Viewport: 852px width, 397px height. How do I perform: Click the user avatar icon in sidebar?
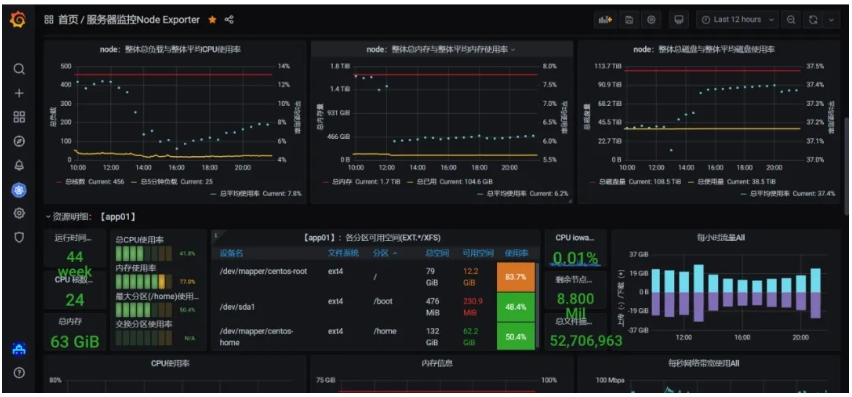(x=19, y=349)
